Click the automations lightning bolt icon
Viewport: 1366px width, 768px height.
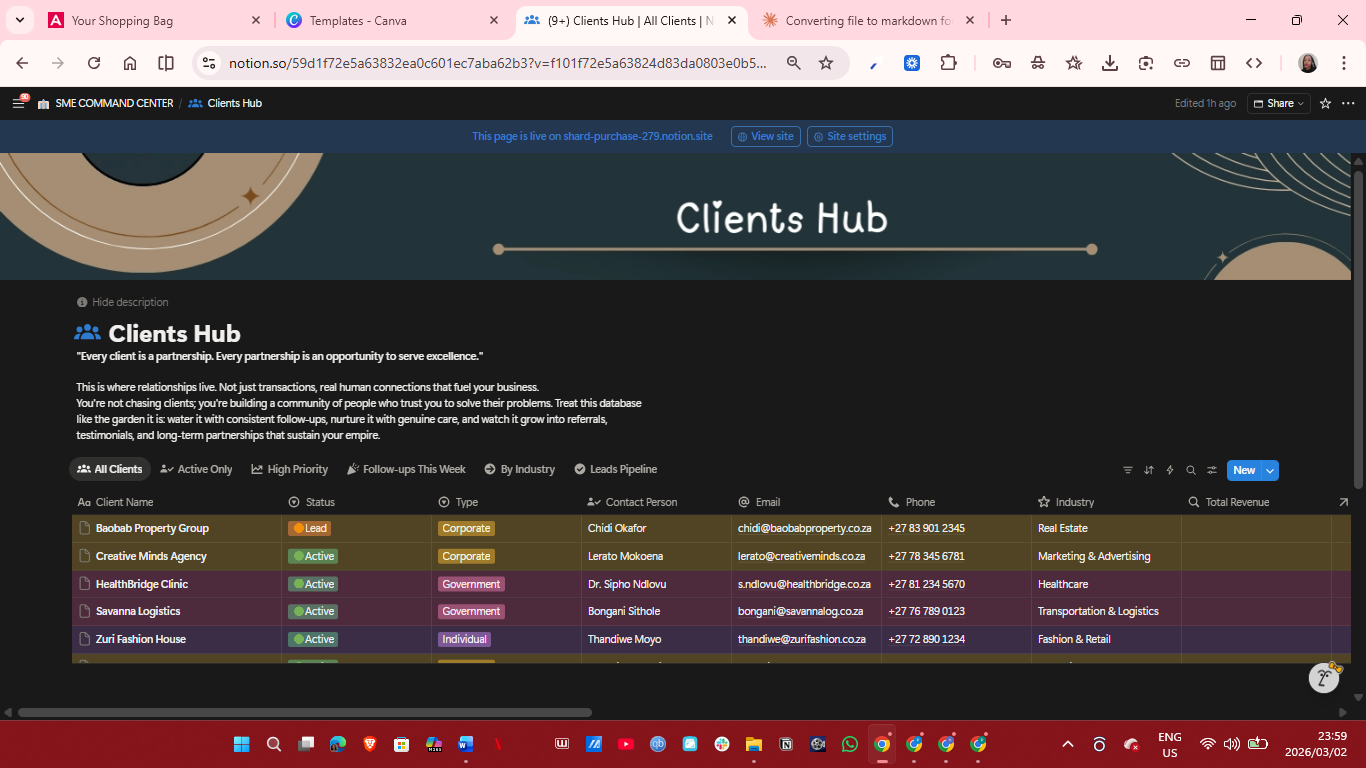pyautogui.click(x=1169, y=470)
